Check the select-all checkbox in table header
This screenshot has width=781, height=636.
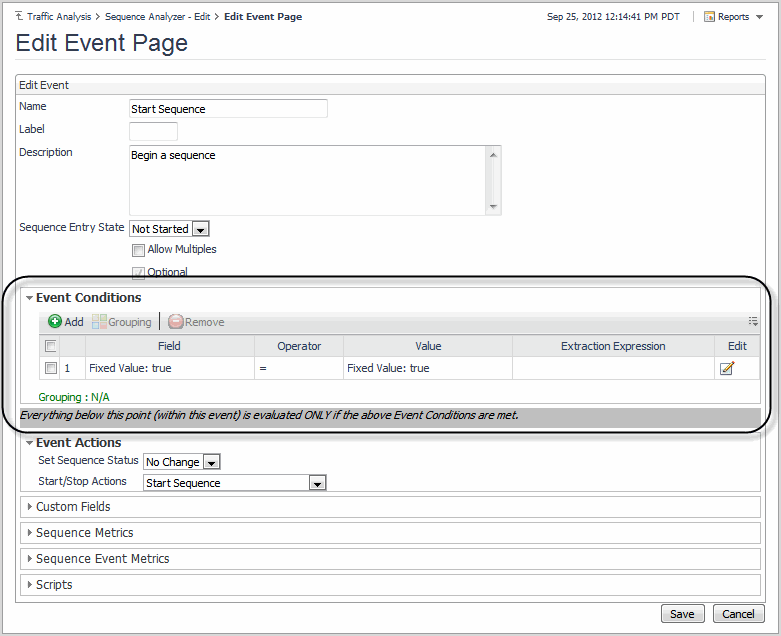click(x=50, y=346)
